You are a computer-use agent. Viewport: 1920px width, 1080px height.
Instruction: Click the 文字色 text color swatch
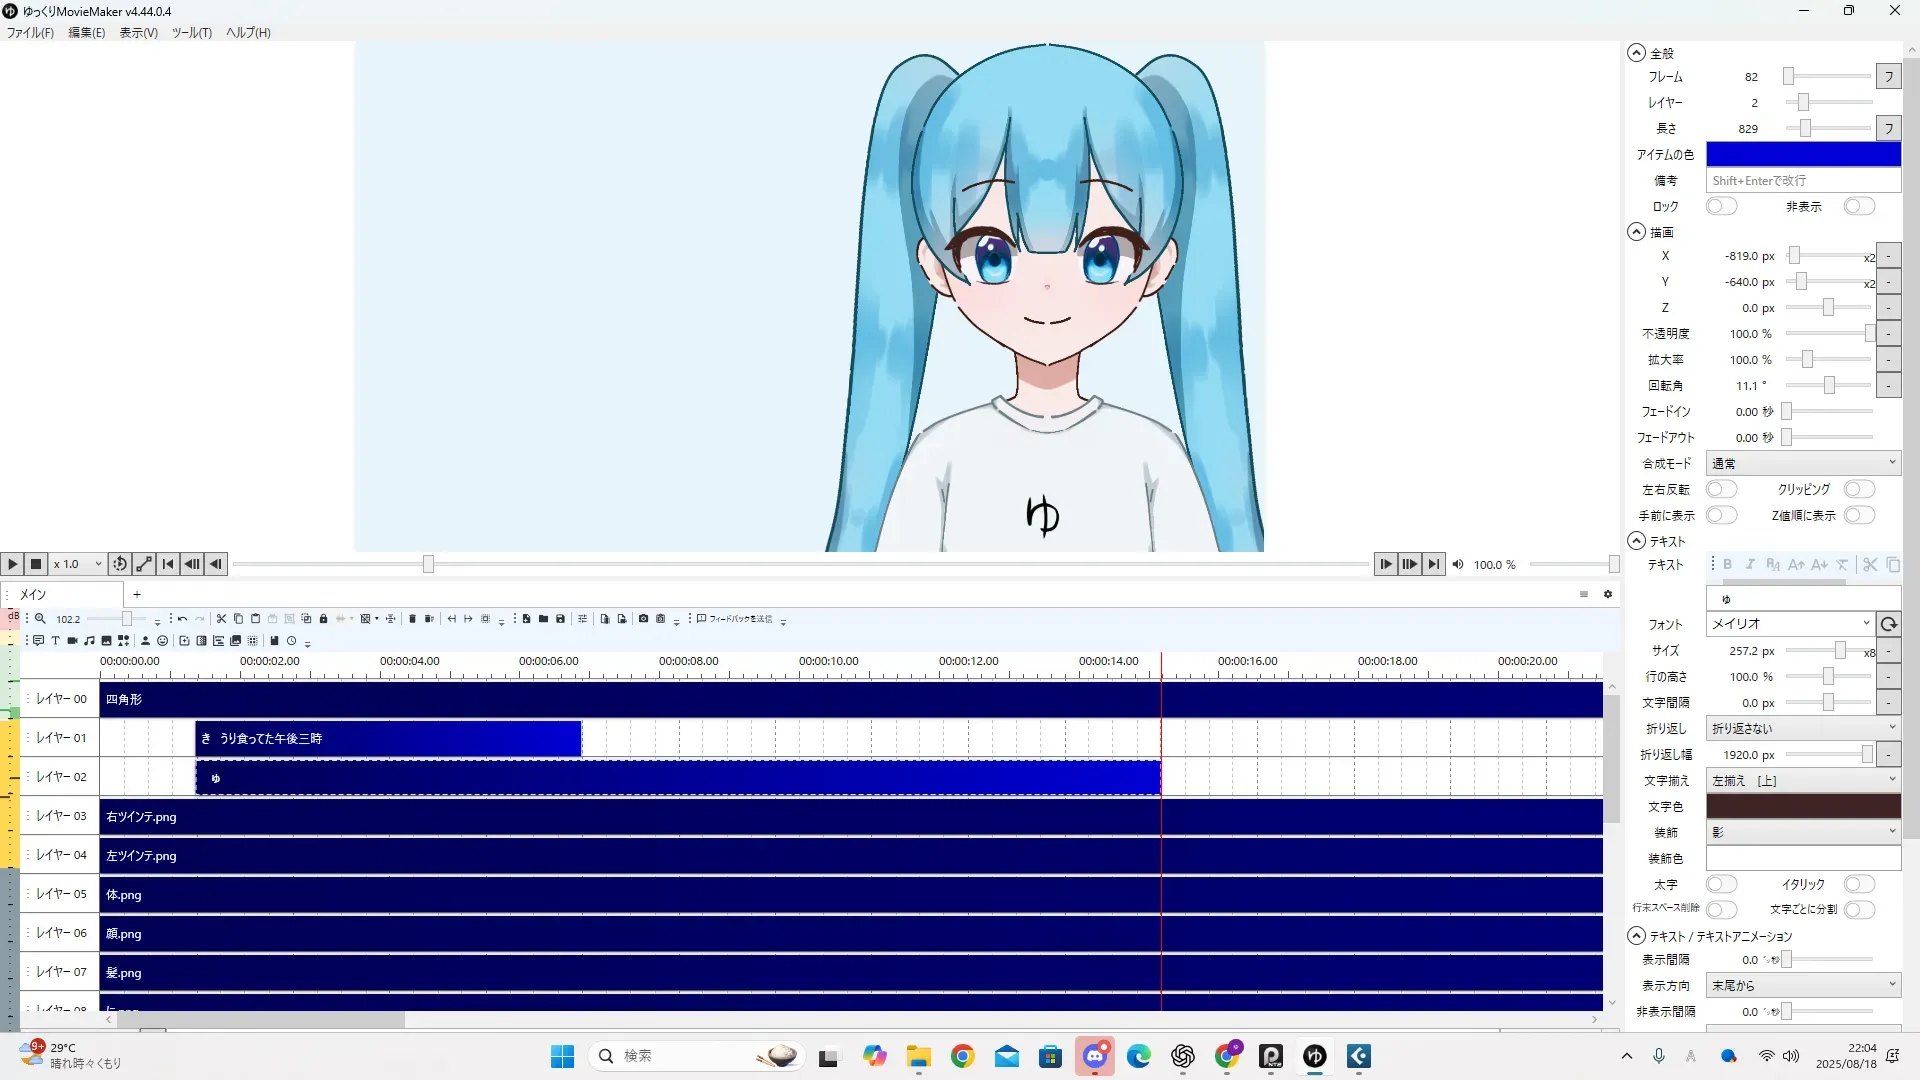pyautogui.click(x=1802, y=806)
